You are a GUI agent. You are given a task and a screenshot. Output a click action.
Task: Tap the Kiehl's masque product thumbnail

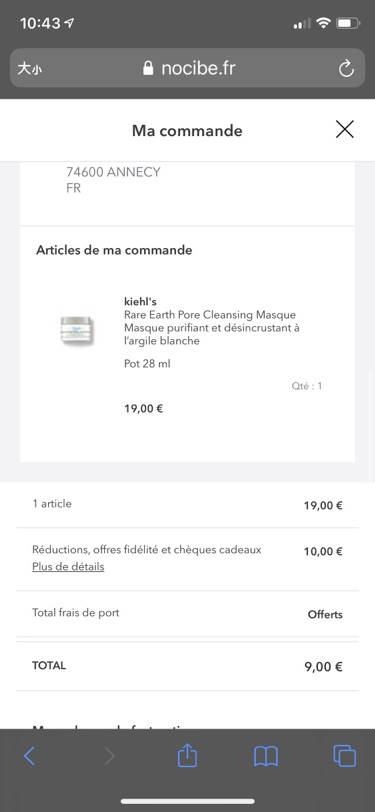[x=76, y=330]
